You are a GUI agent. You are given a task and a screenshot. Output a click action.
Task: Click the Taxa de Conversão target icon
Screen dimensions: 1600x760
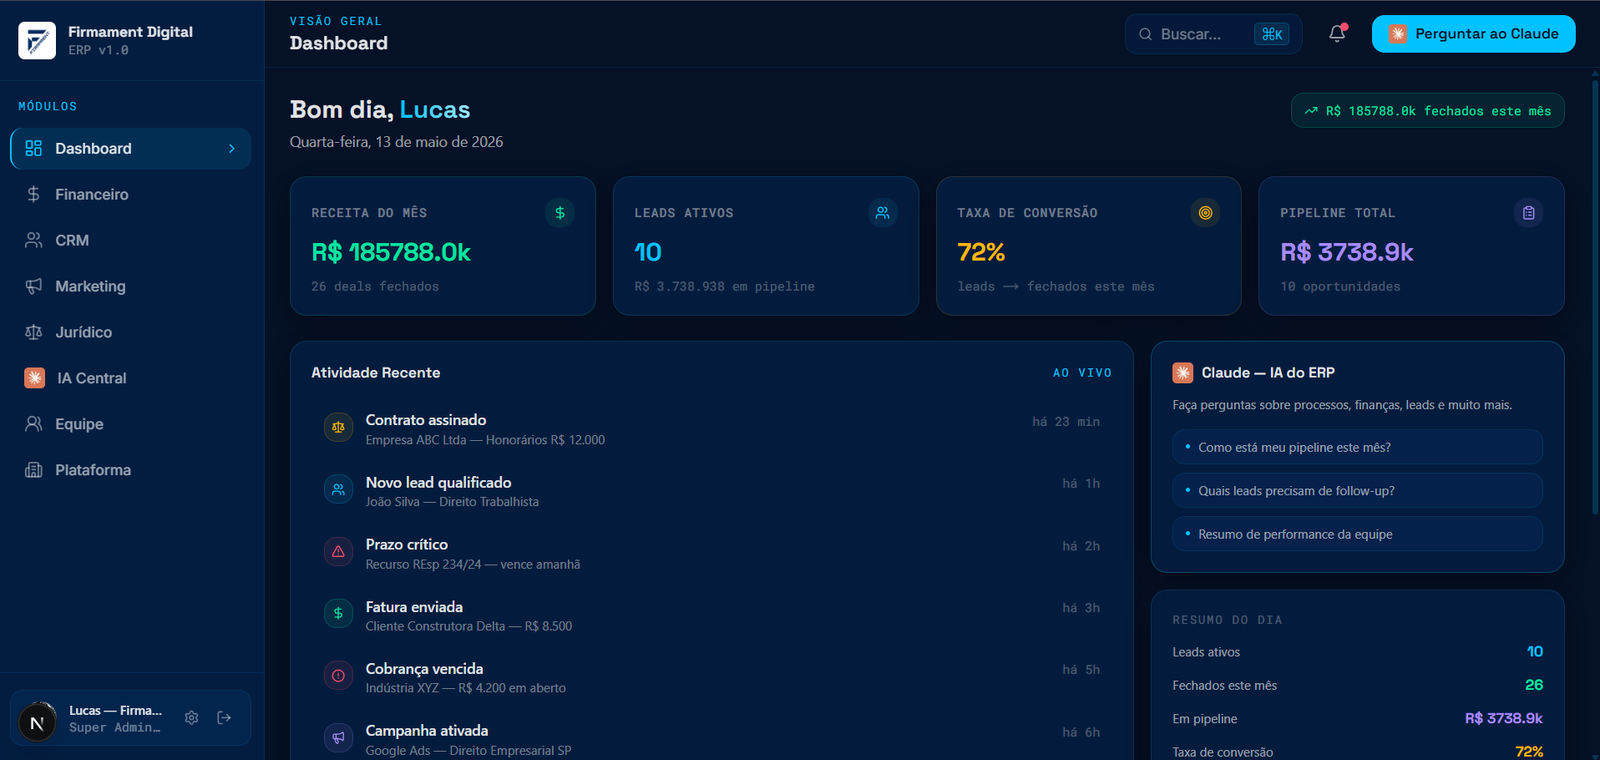coord(1206,213)
